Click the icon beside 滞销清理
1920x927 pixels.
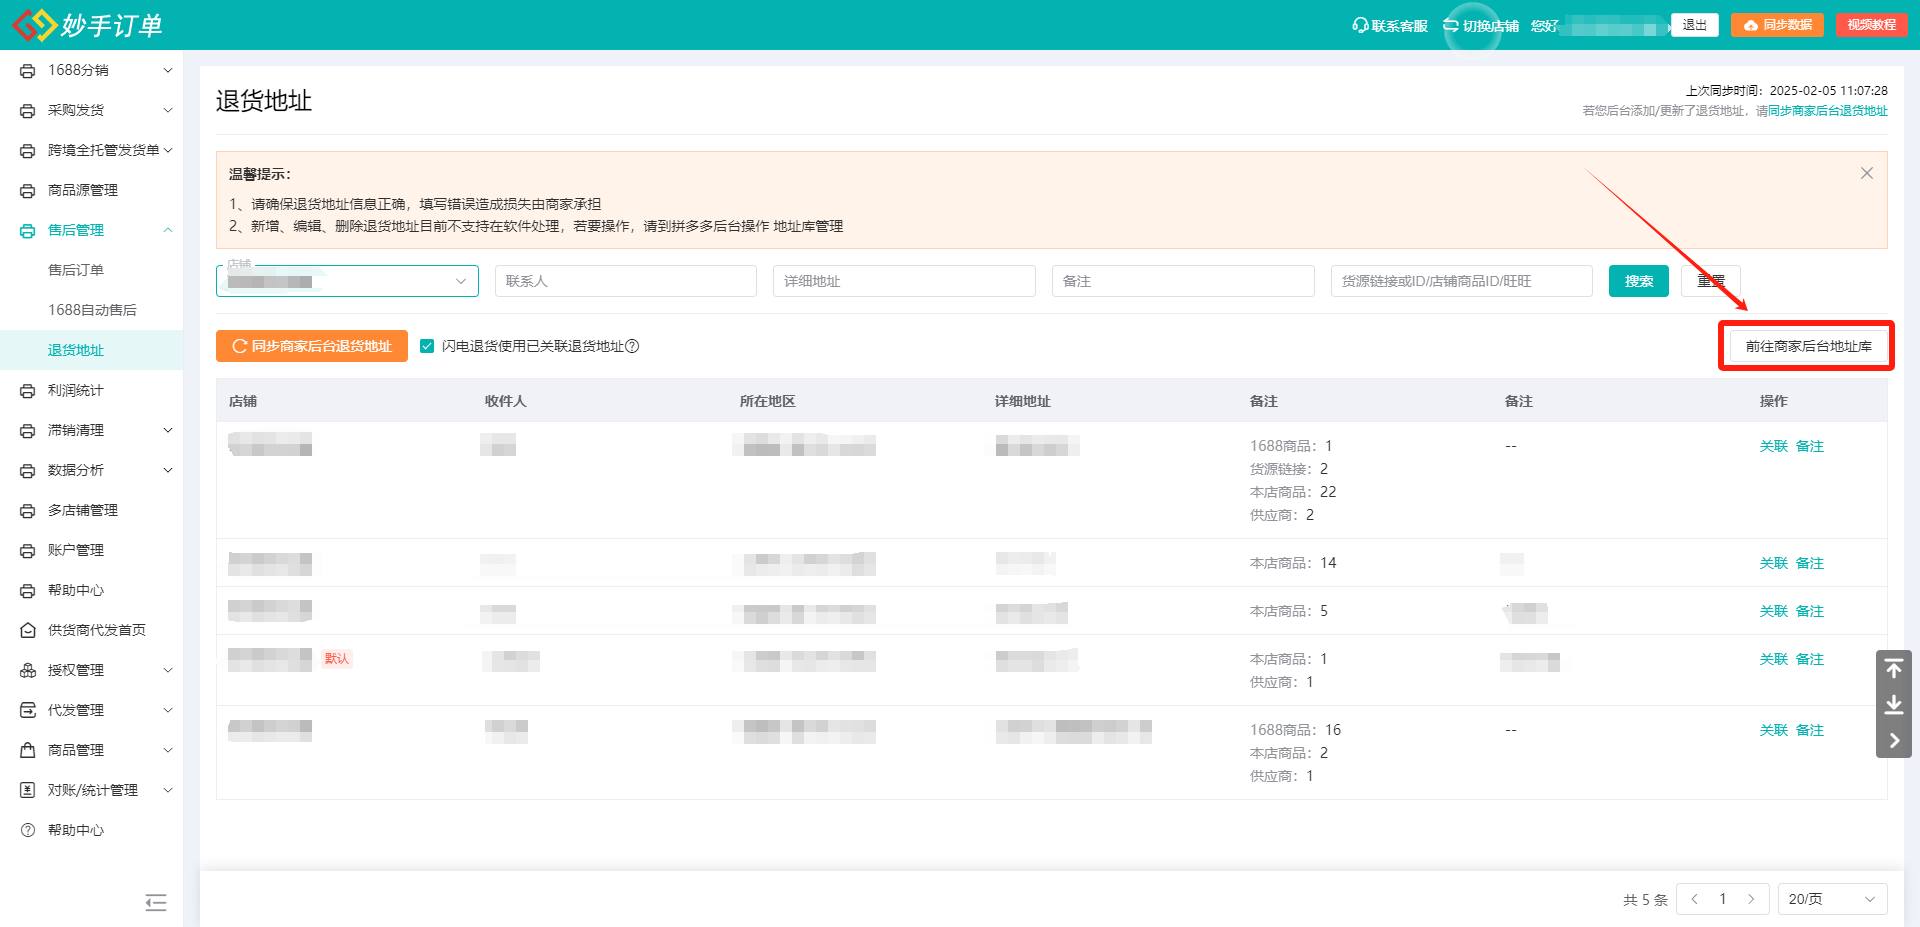pos(28,431)
